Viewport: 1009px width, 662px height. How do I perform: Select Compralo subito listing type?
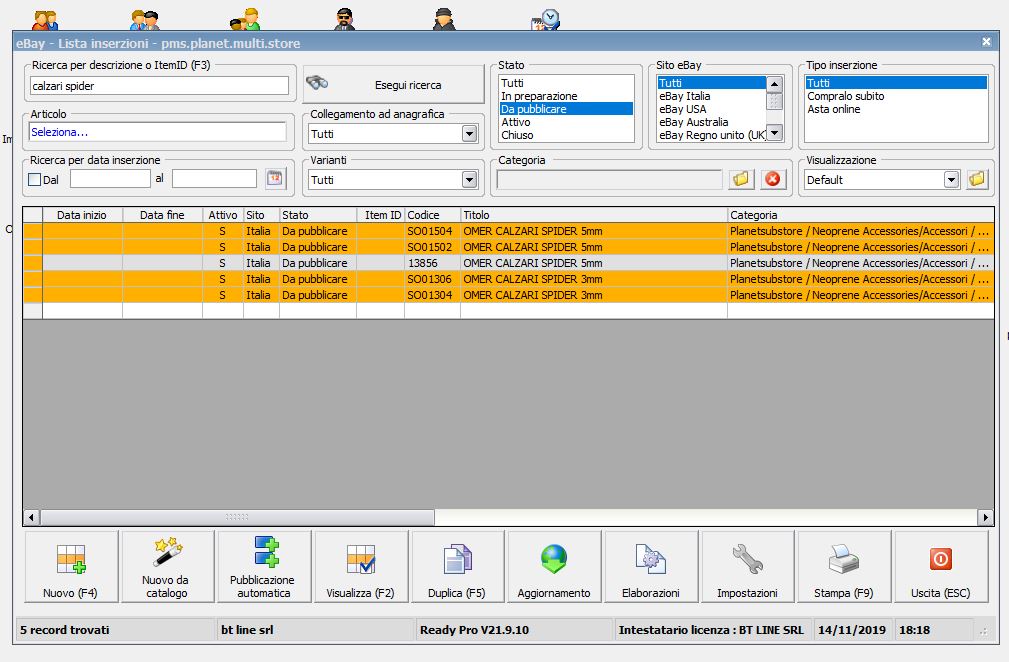point(896,96)
